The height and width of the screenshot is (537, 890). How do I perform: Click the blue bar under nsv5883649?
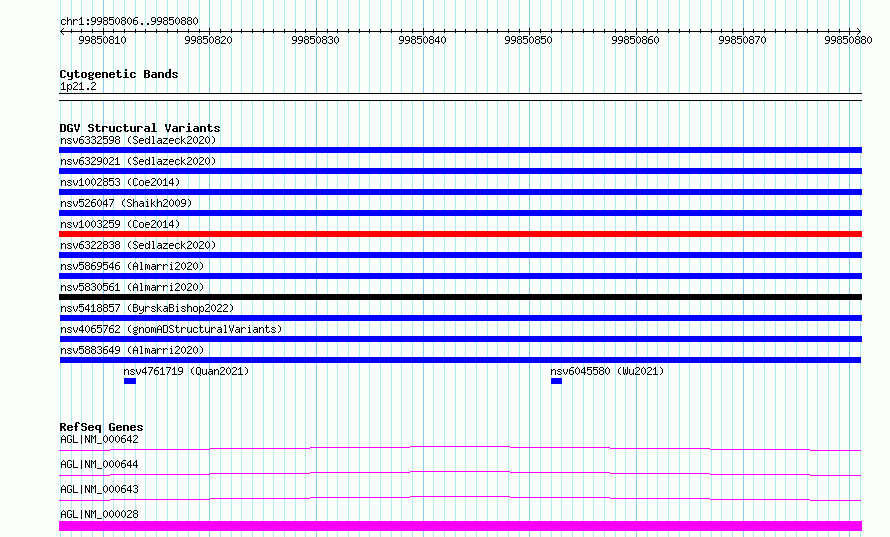click(460, 360)
